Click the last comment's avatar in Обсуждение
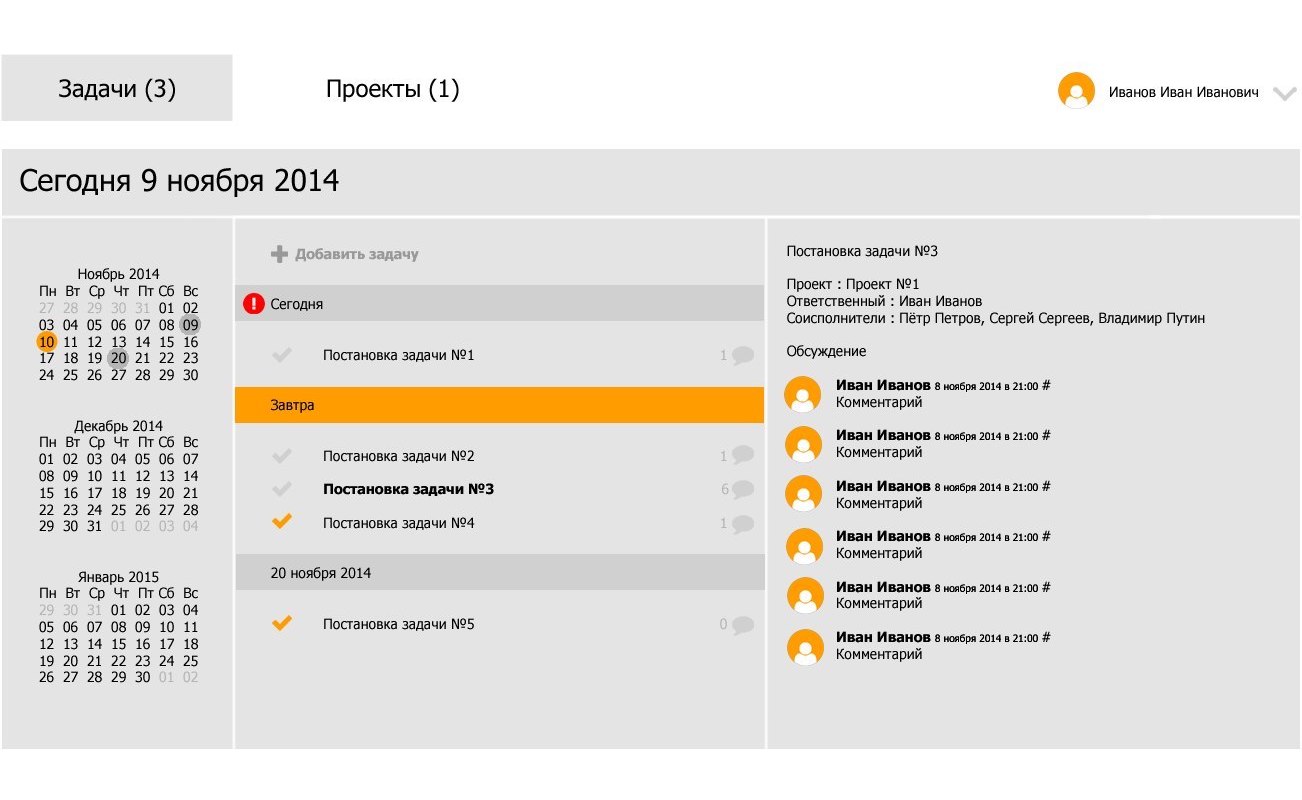The width and height of the screenshot is (1302, 800). click(x=804, y=646)
